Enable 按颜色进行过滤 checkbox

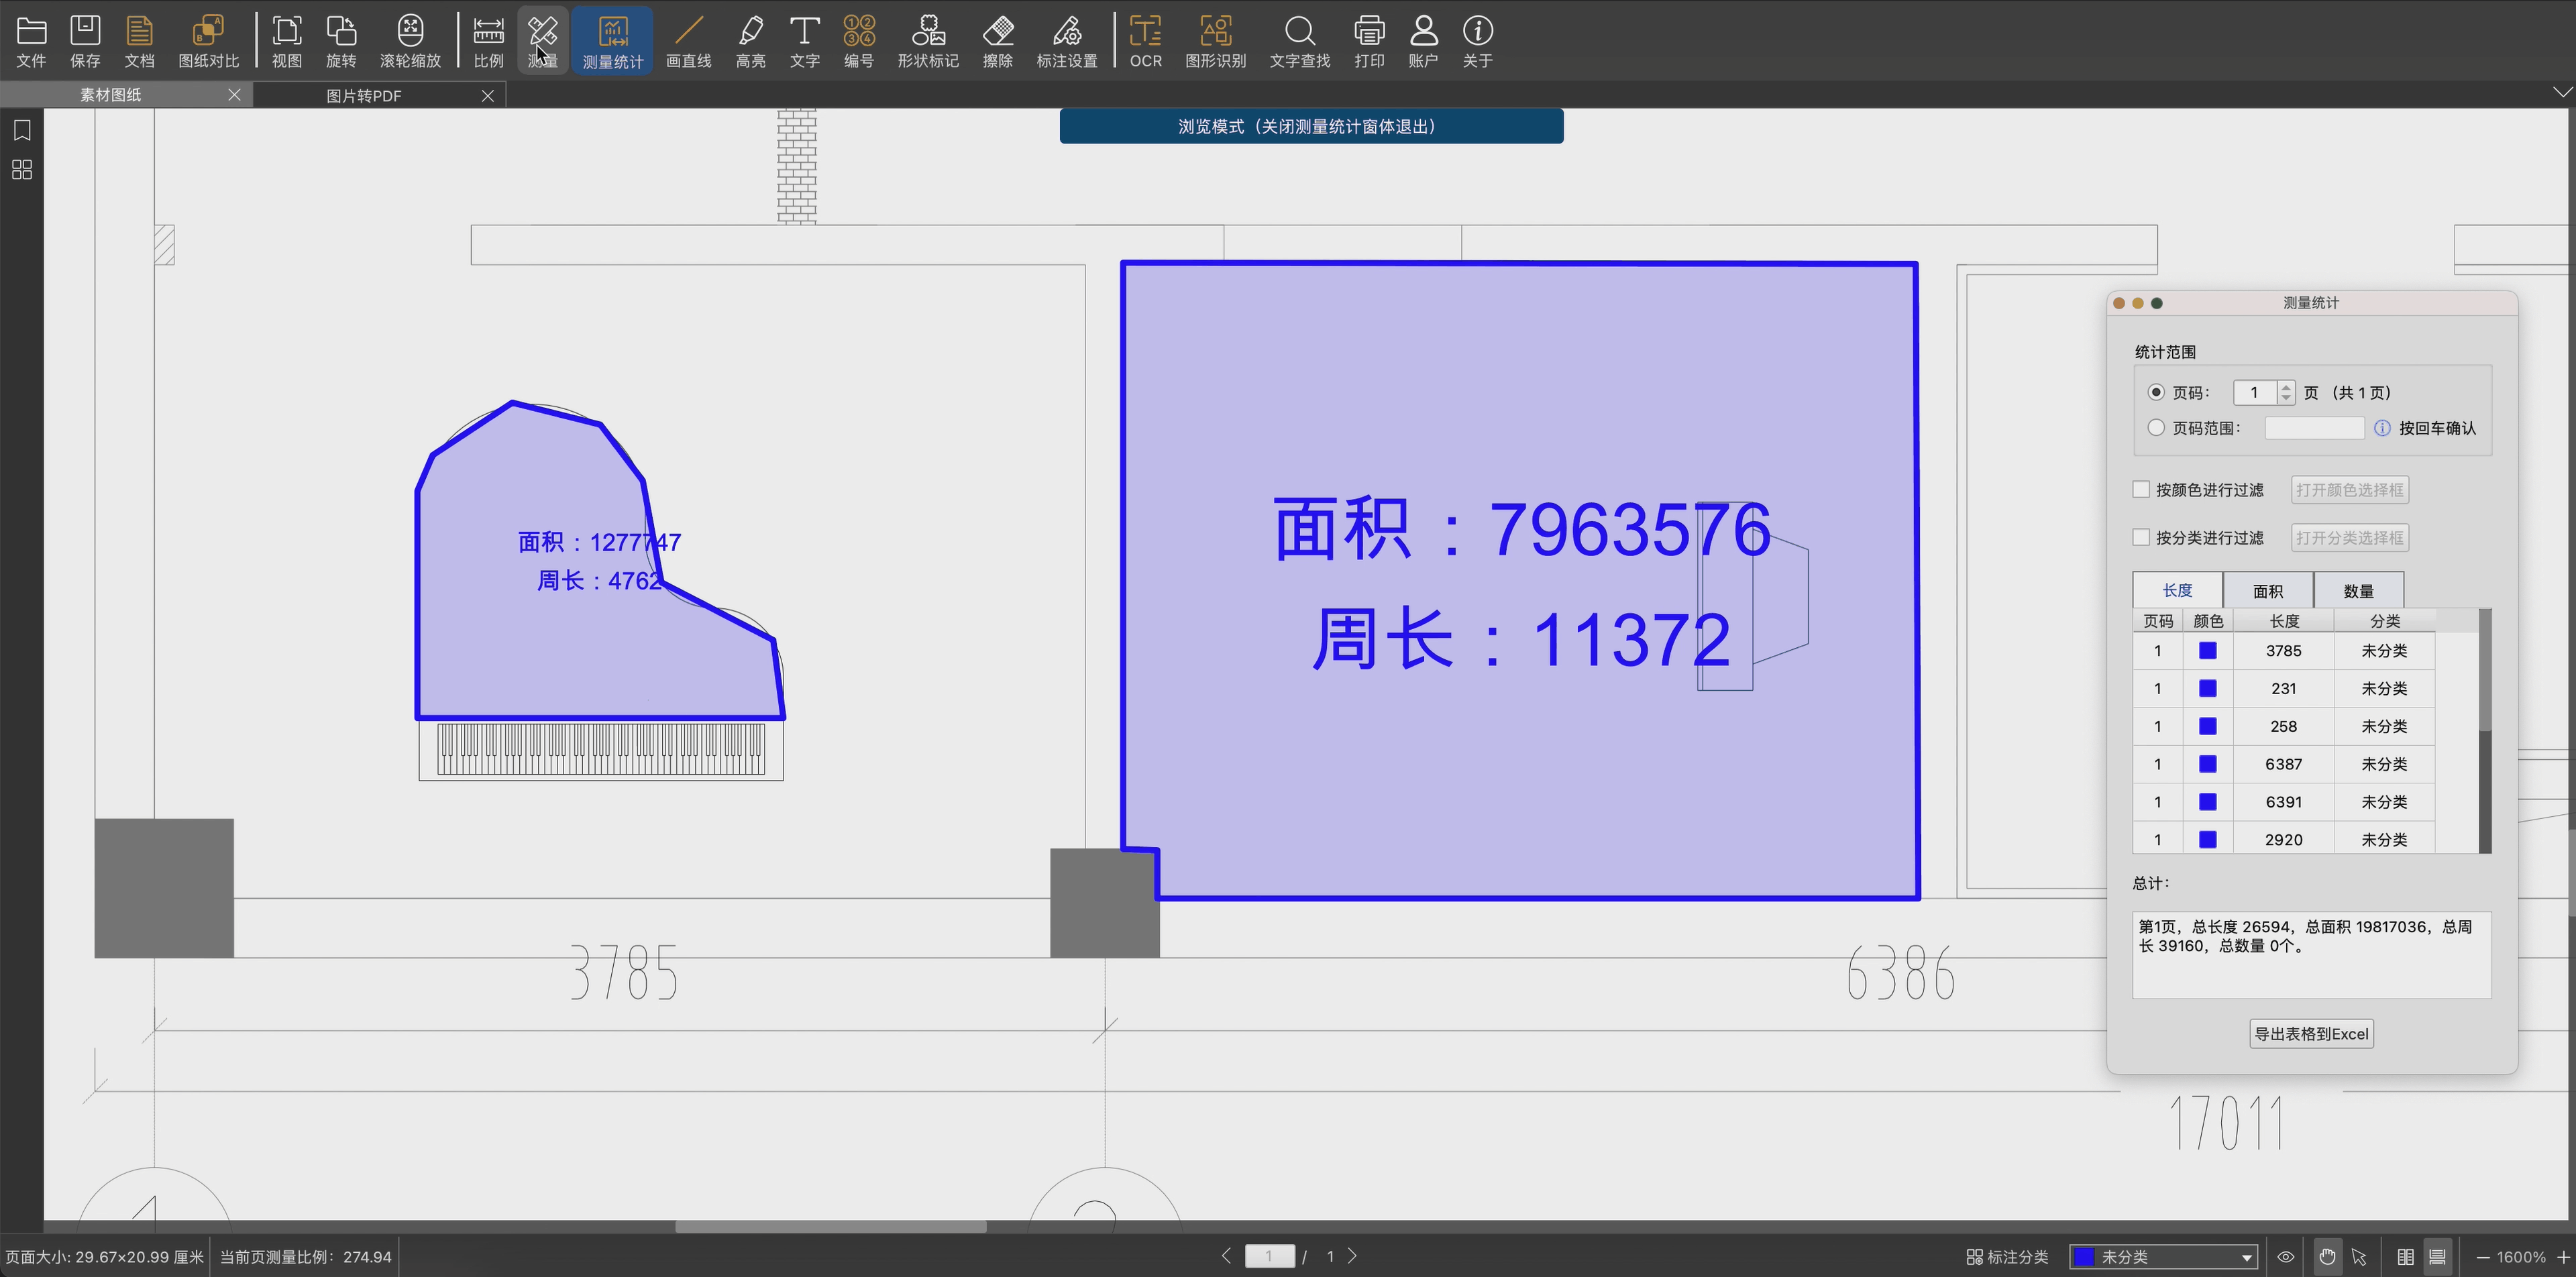(x=2141, y=490)
